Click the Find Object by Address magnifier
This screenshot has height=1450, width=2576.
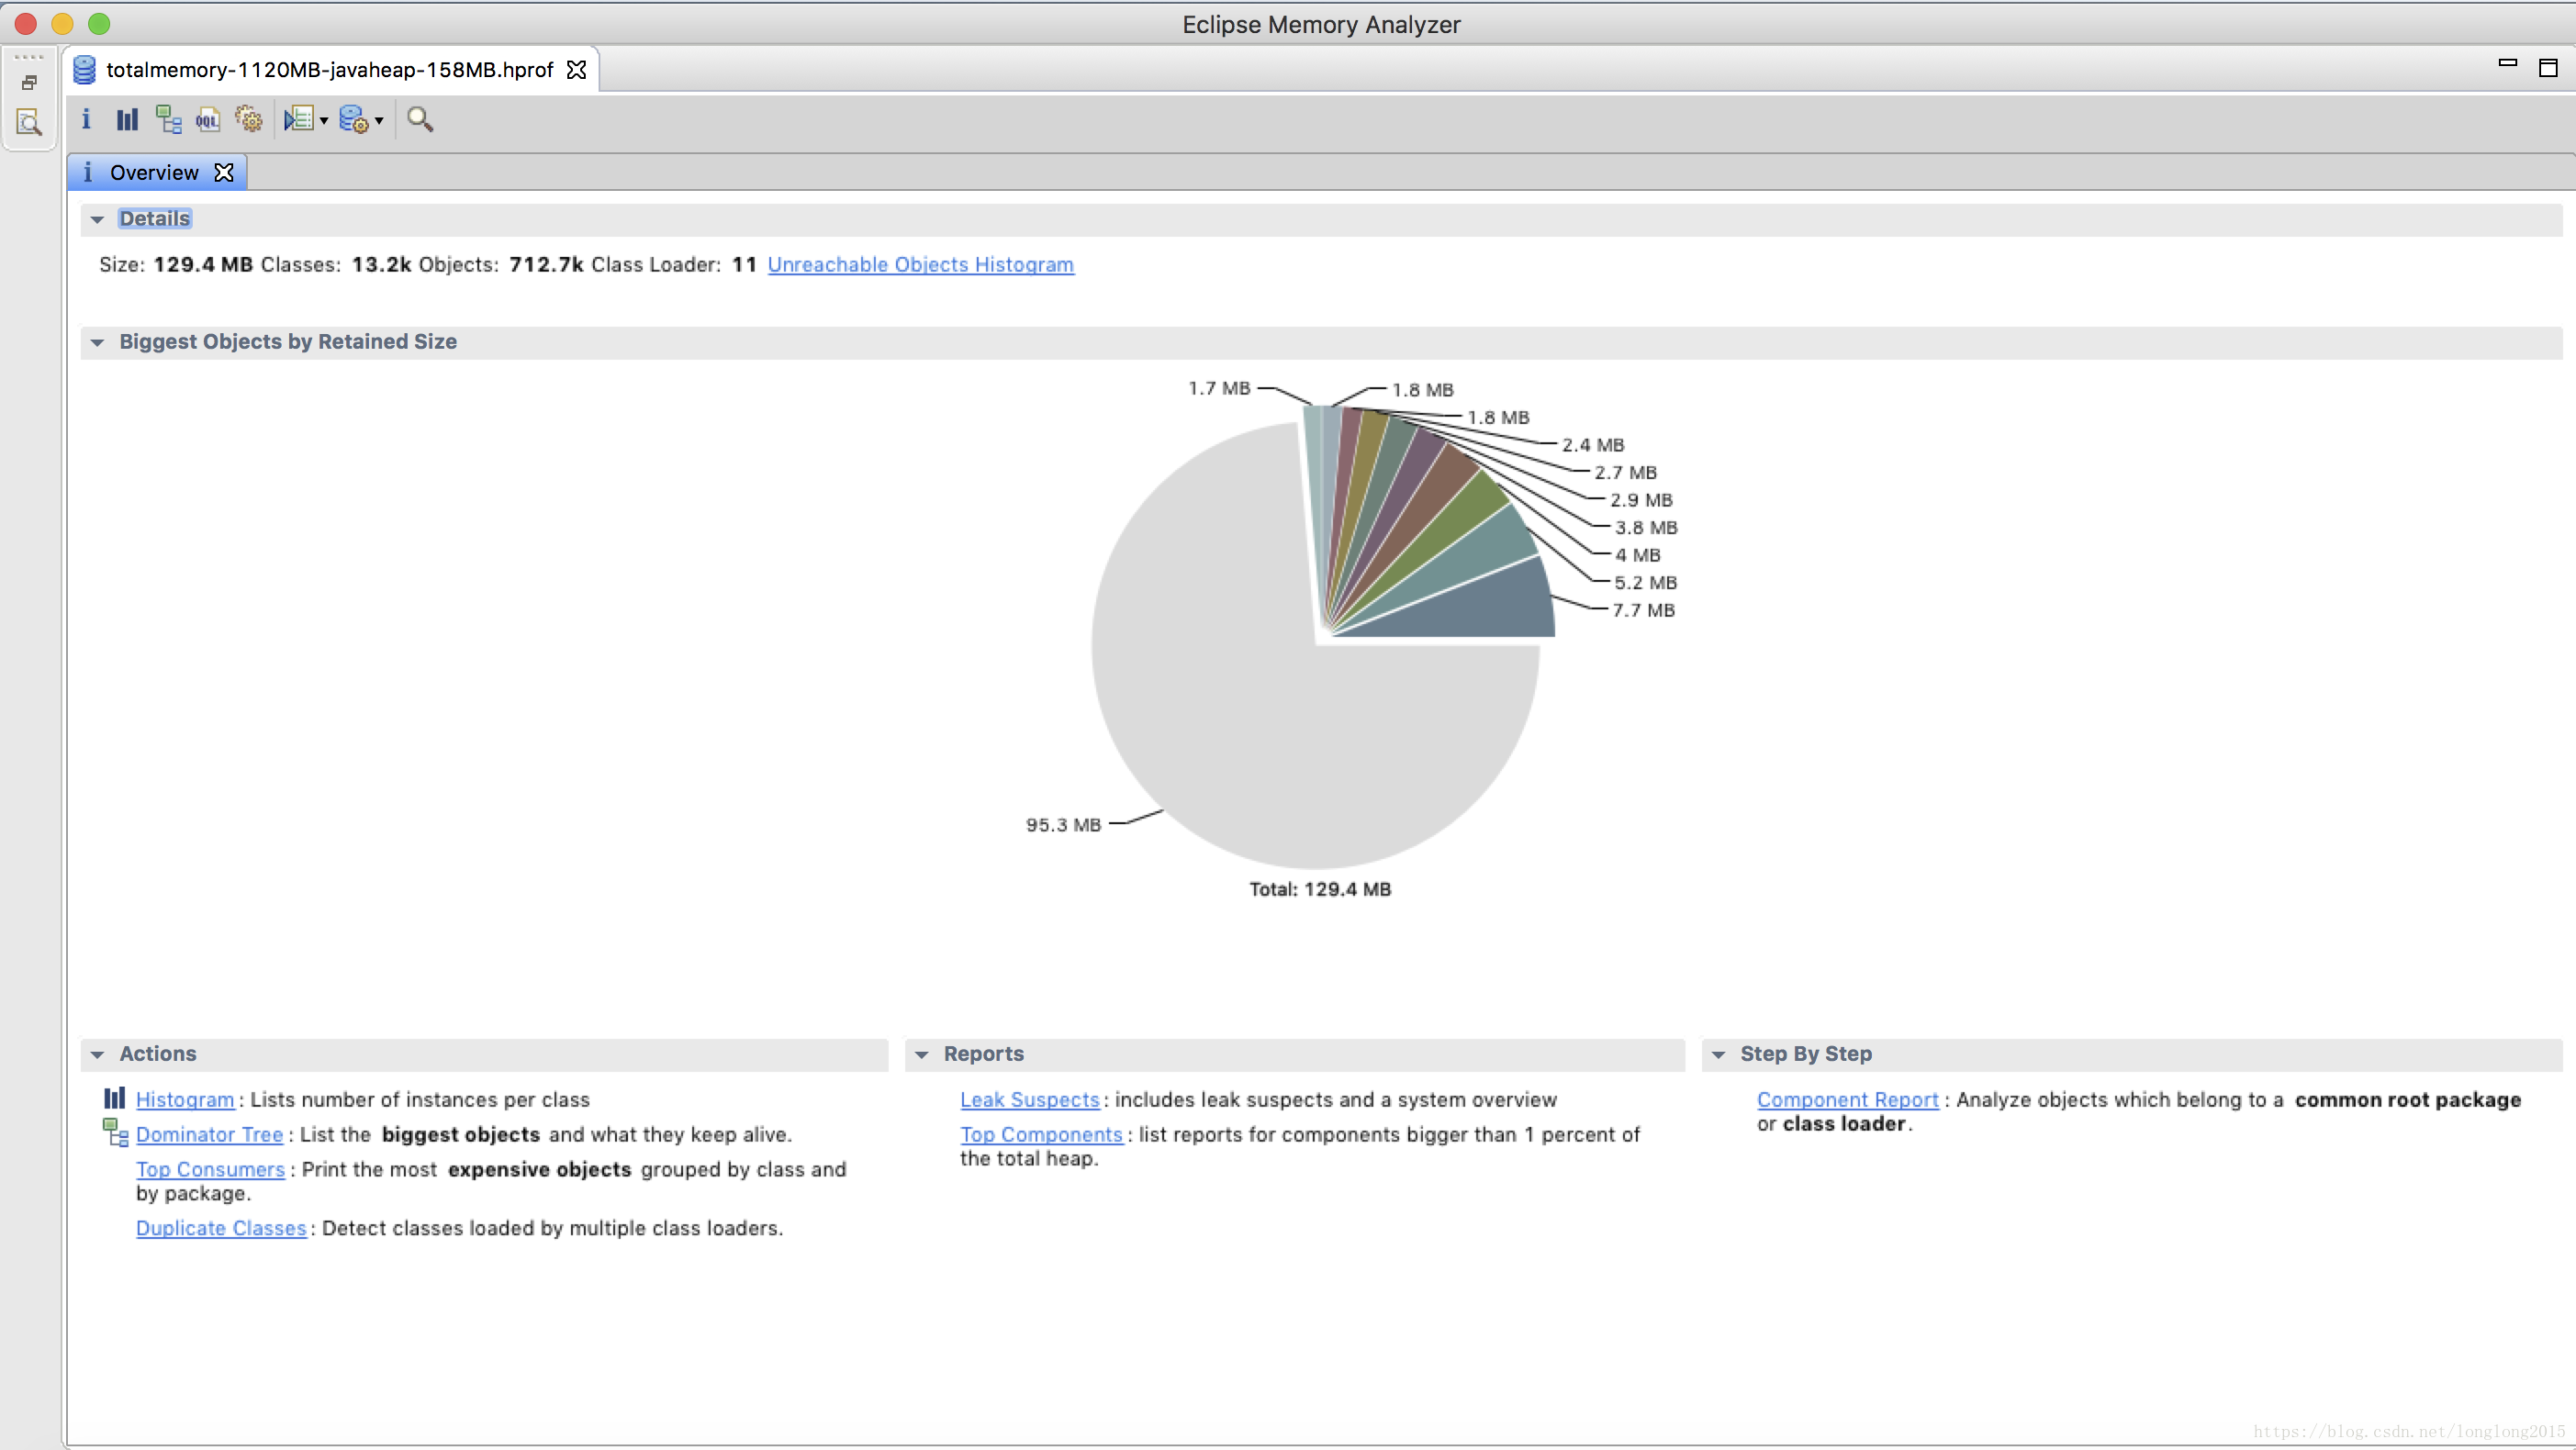coord(420,120)
